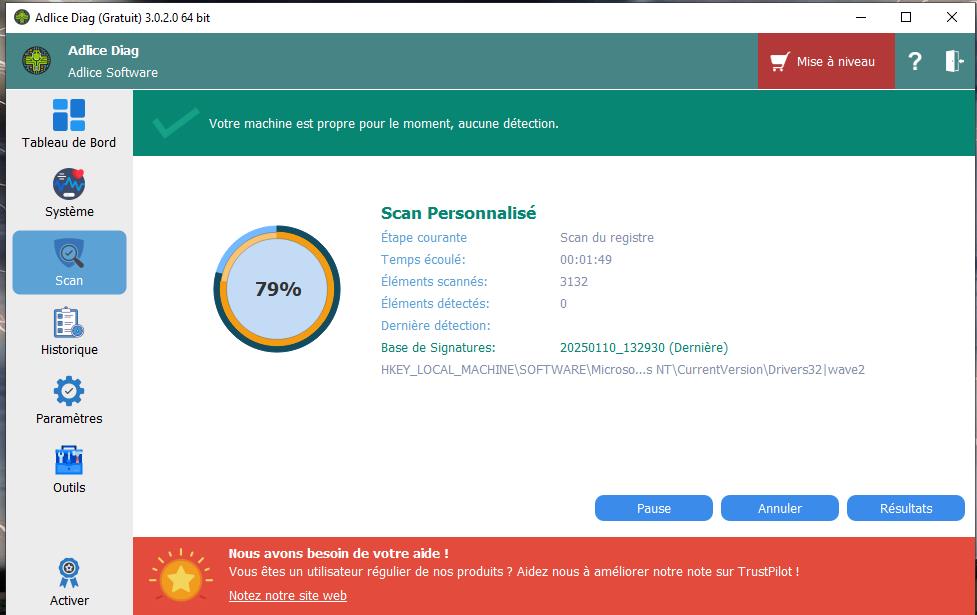Click the 'Étape courante' label
The width and height of the screenshot is (977, 615).
pos(424,237)
